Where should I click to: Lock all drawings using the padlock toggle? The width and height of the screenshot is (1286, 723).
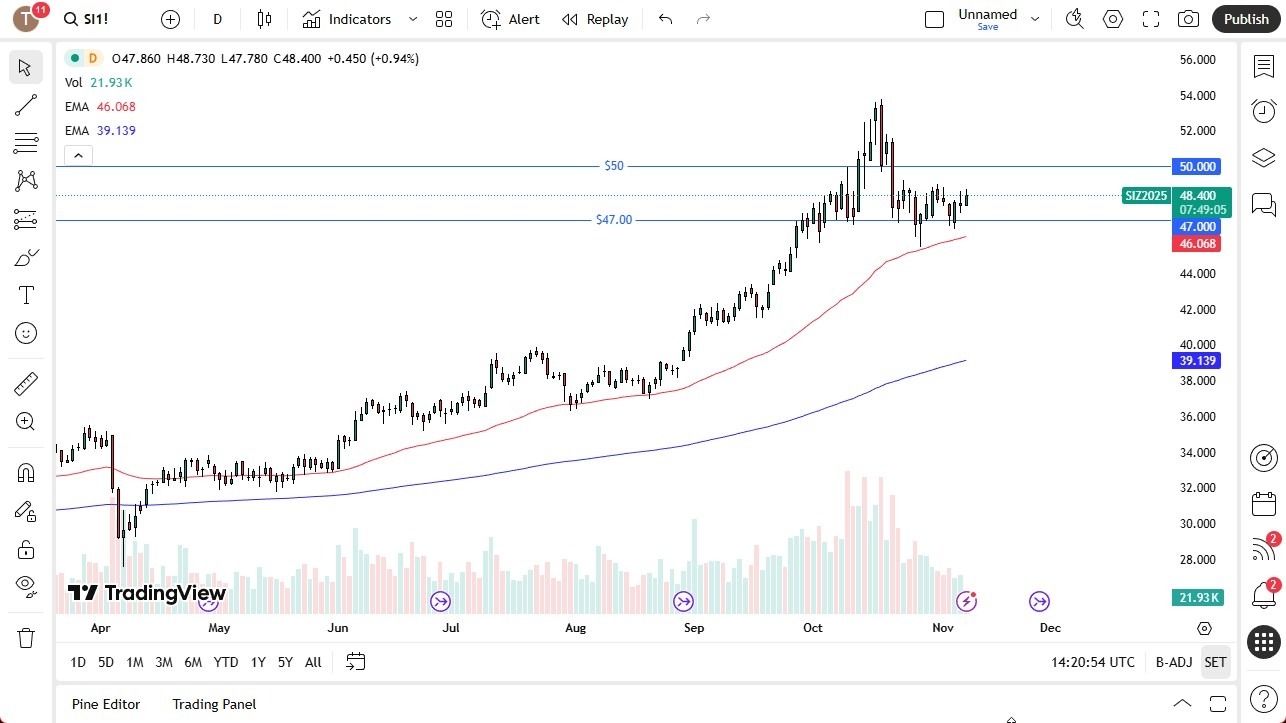click(x=26, y=549)
